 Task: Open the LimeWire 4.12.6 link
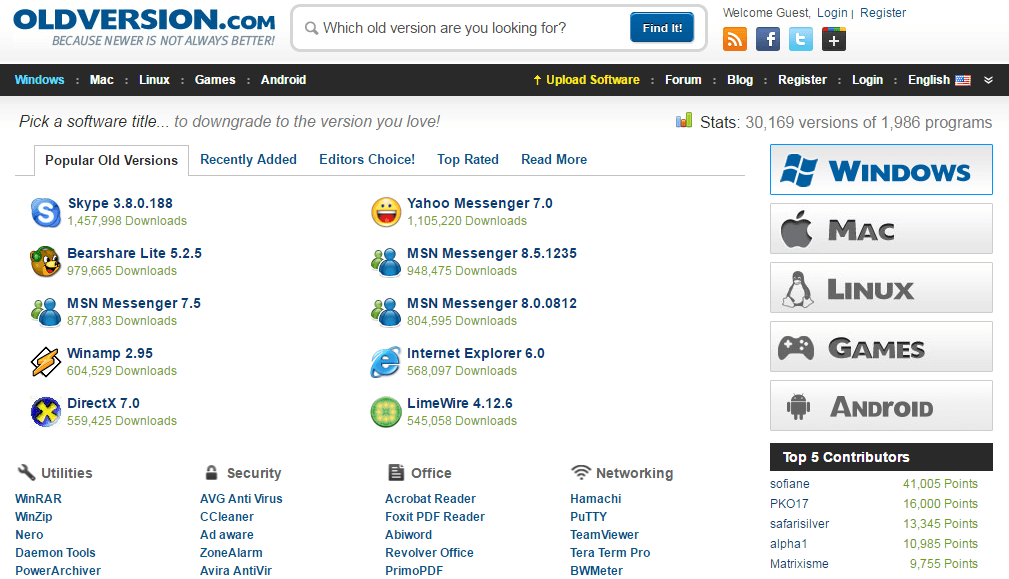coord(460,403)
